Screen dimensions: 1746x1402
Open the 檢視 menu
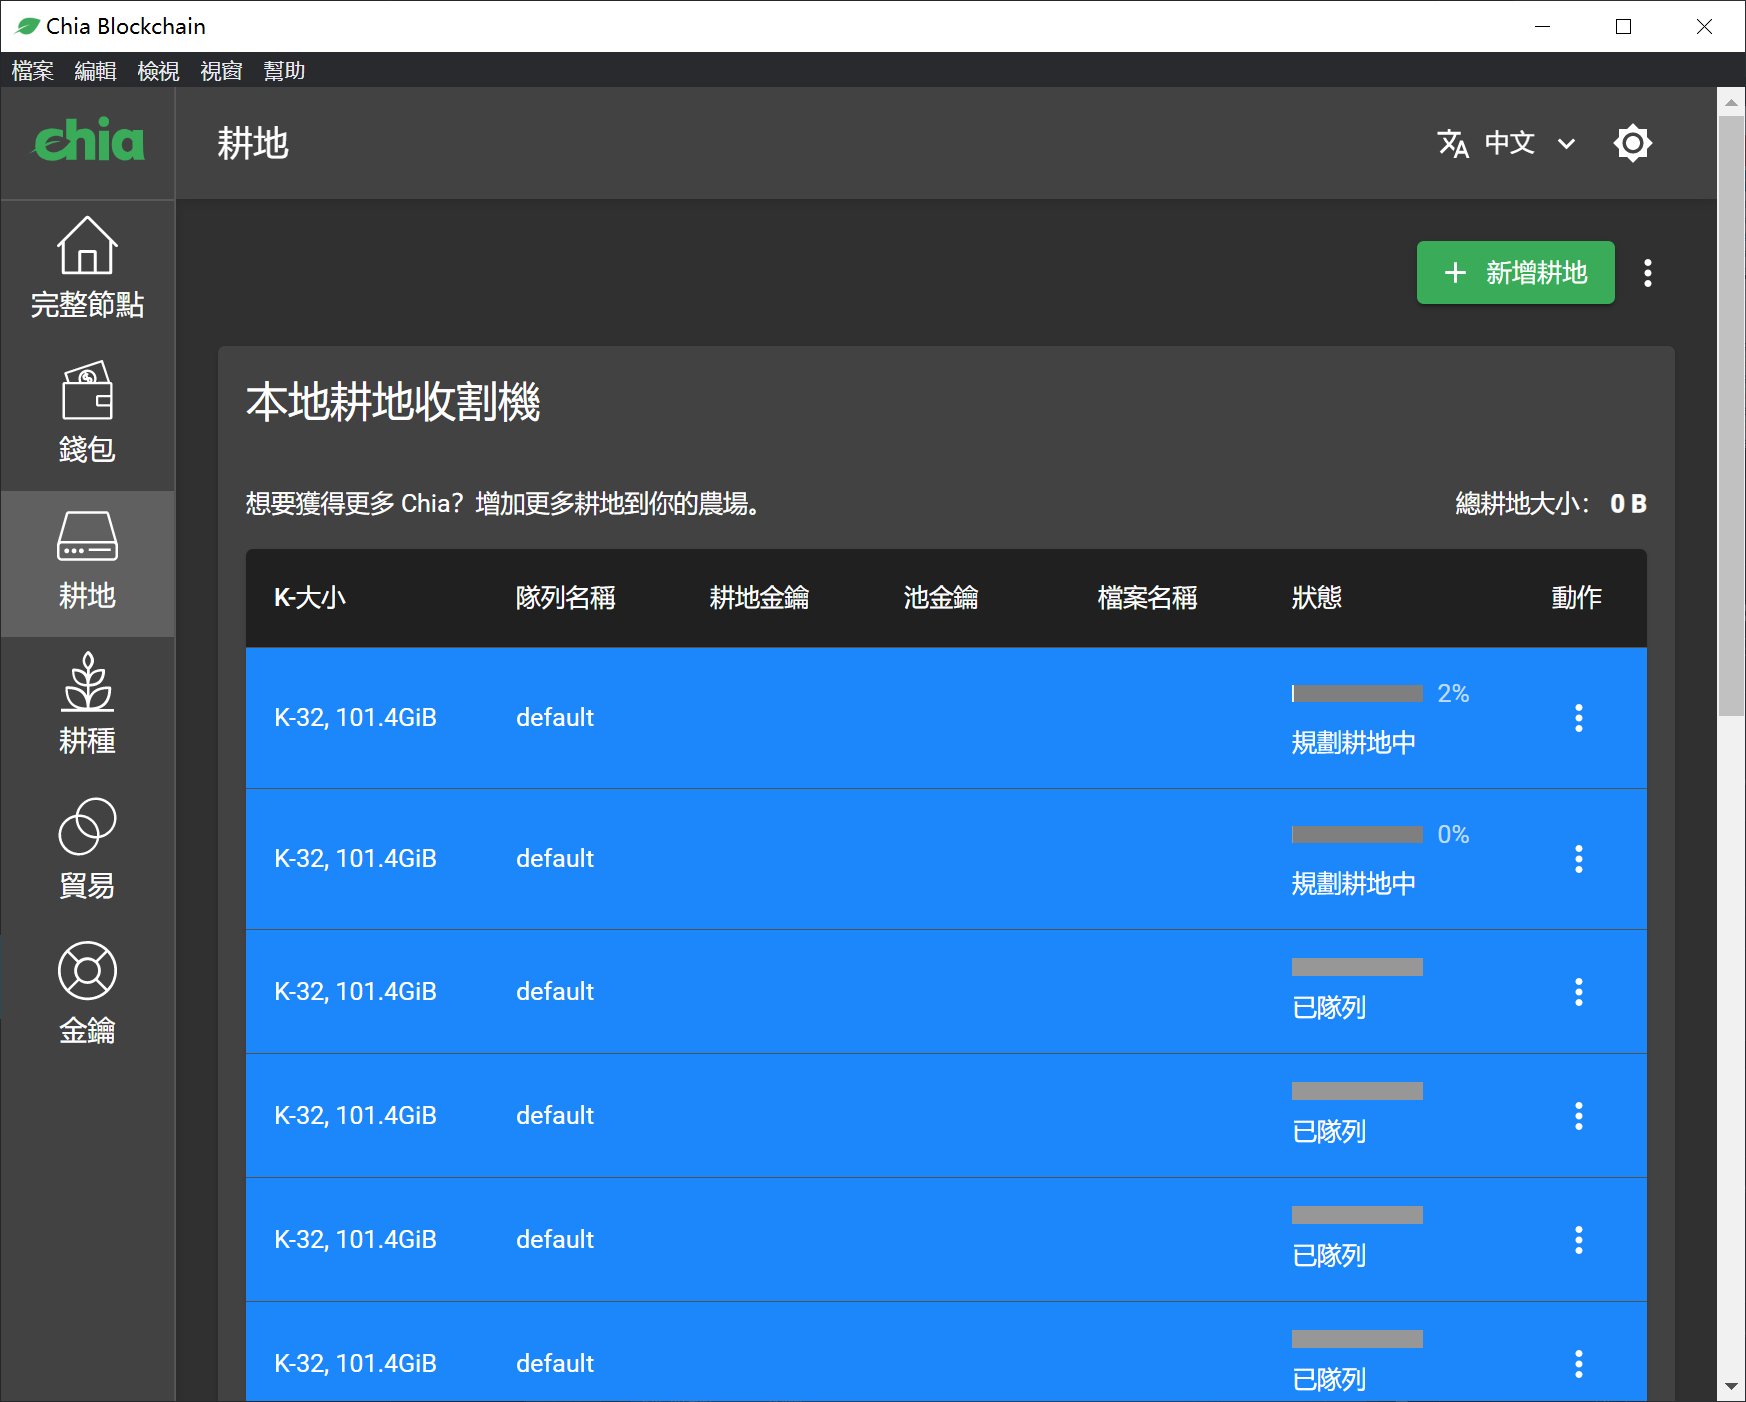(x=158, y=71)
